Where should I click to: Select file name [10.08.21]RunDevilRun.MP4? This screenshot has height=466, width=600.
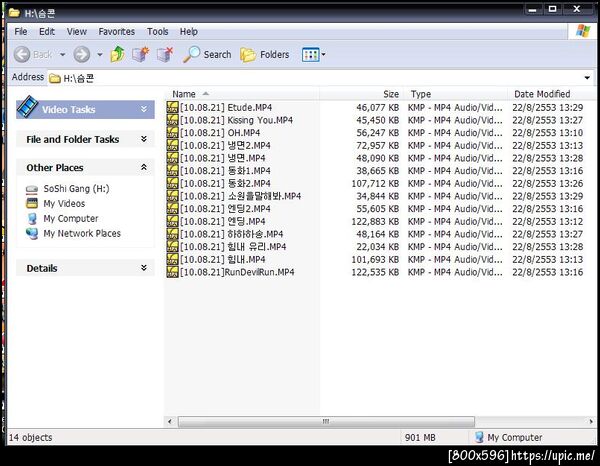click(237, 272)
